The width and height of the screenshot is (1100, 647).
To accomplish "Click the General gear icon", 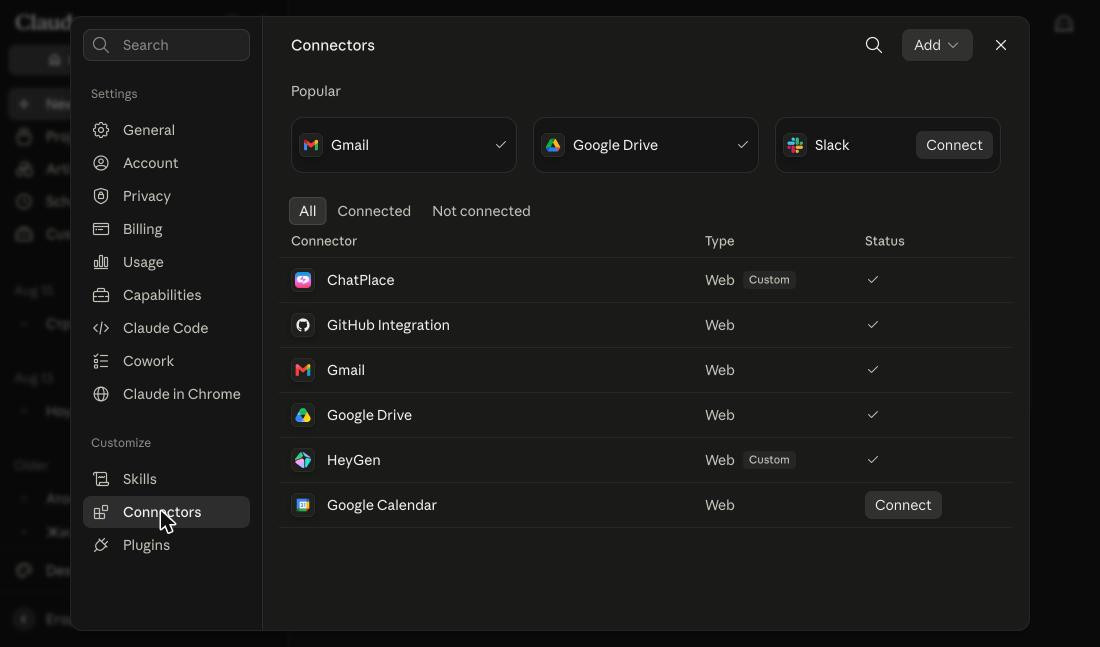I will pos(101,130).
